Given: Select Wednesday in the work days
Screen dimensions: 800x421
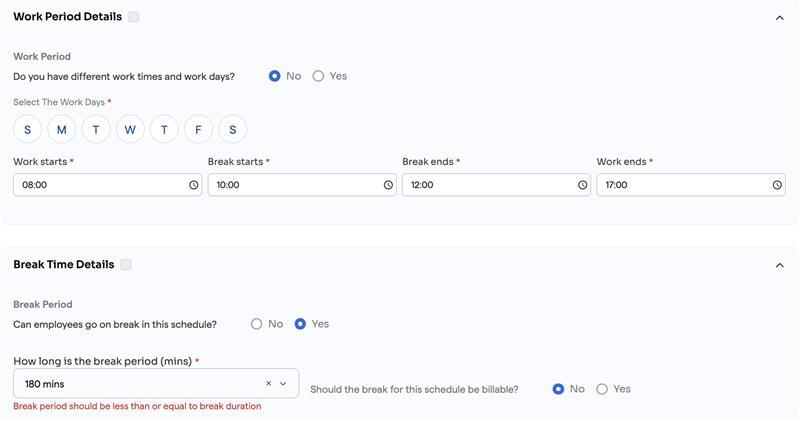Looking at the screenshot, I should click(130, 129).
